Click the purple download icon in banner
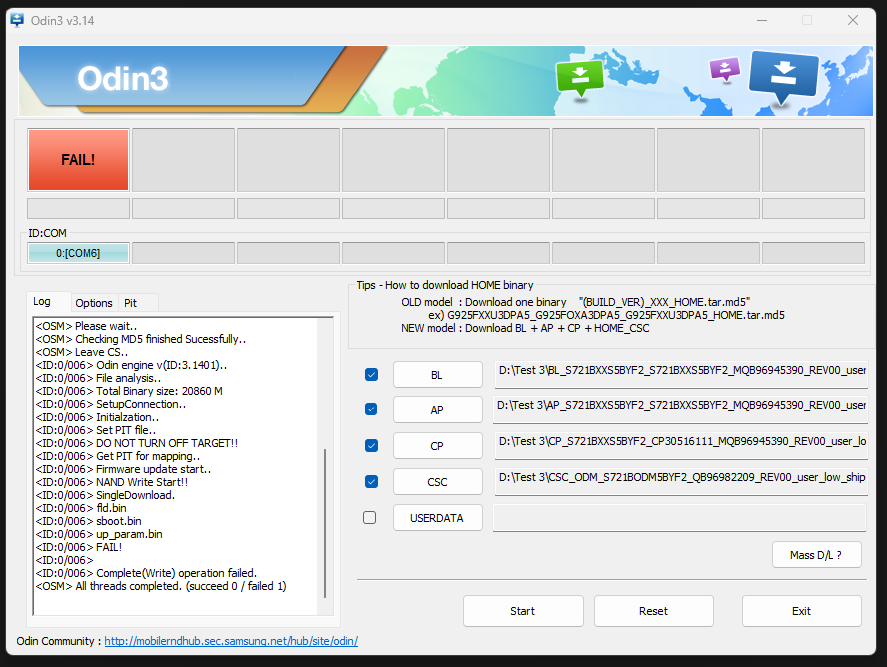The width and height of the screenshot is (887, 667). point(724,69)
